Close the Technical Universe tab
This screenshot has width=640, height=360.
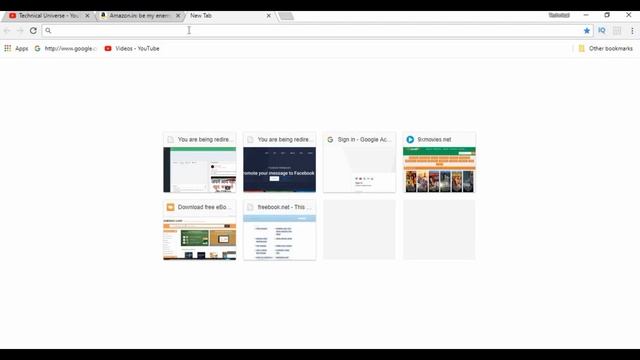click(x=87, y=16)
